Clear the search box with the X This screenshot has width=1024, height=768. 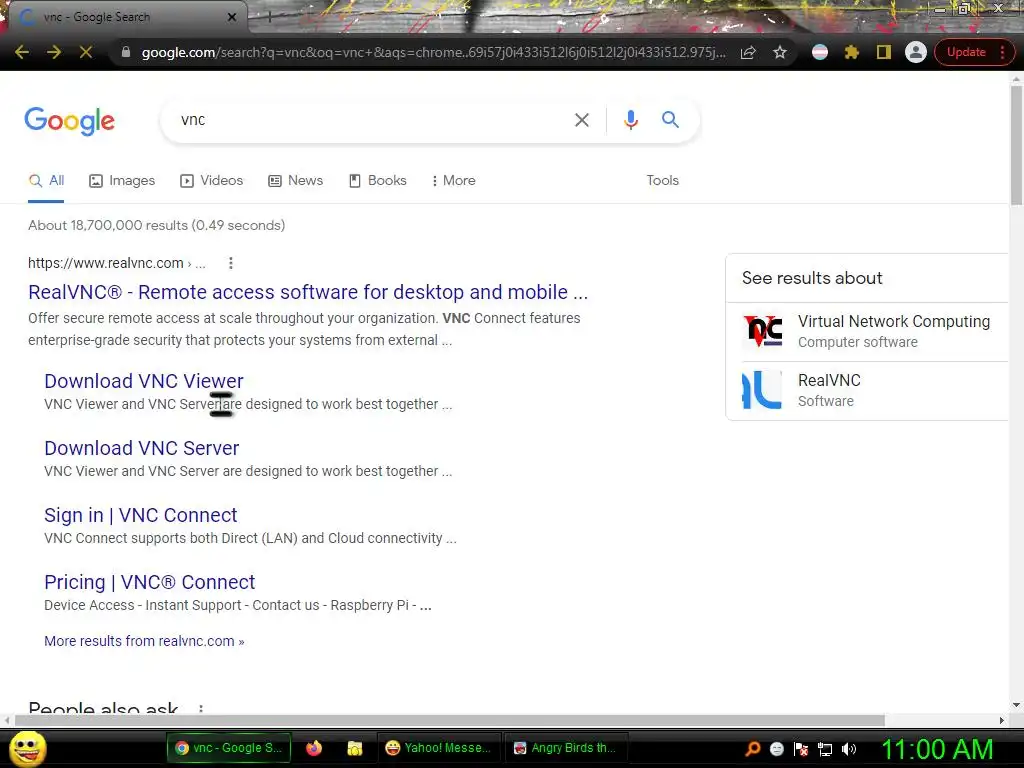581,120
